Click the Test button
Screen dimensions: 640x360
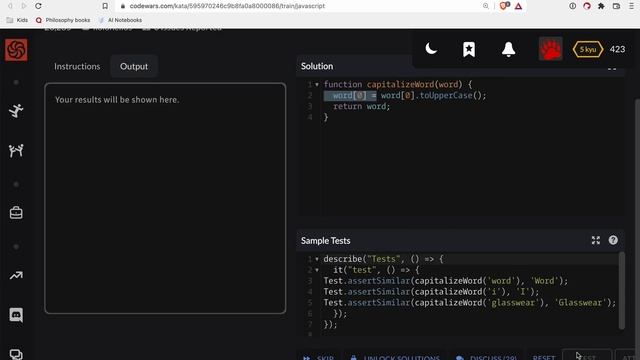point(587,356)
